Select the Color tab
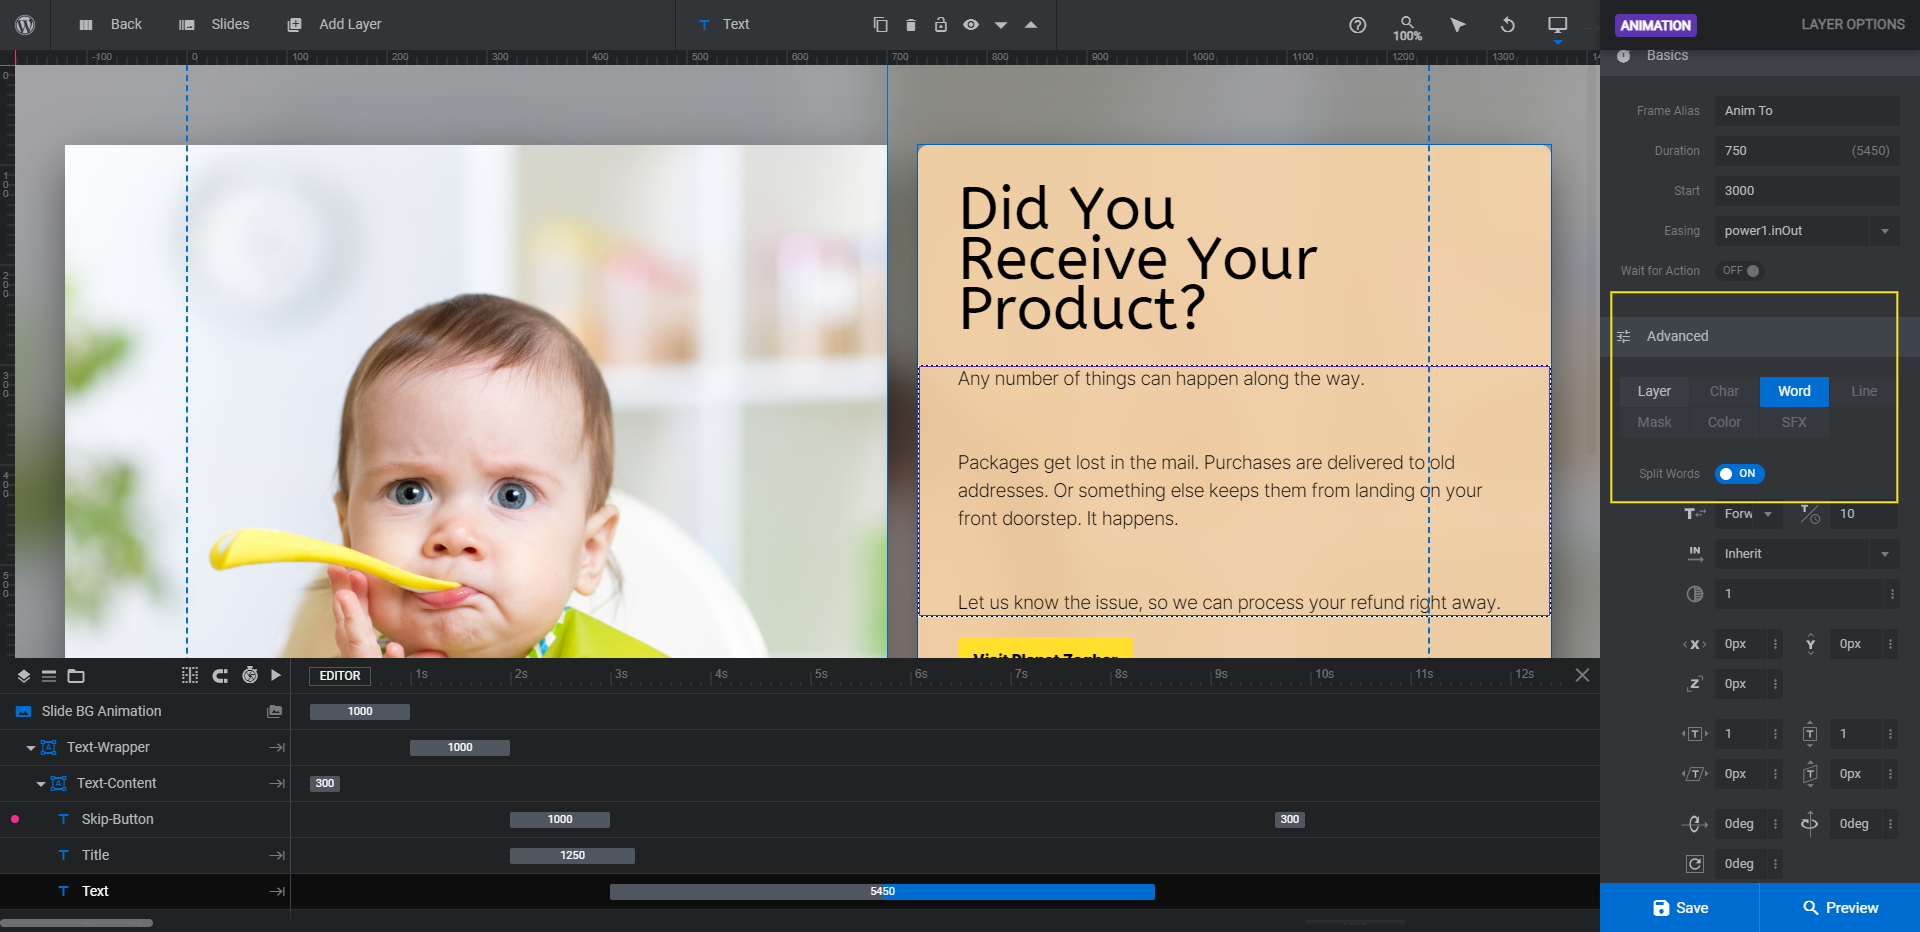This screenshot has width=1920, height=932. click(x=1724, y=422)
